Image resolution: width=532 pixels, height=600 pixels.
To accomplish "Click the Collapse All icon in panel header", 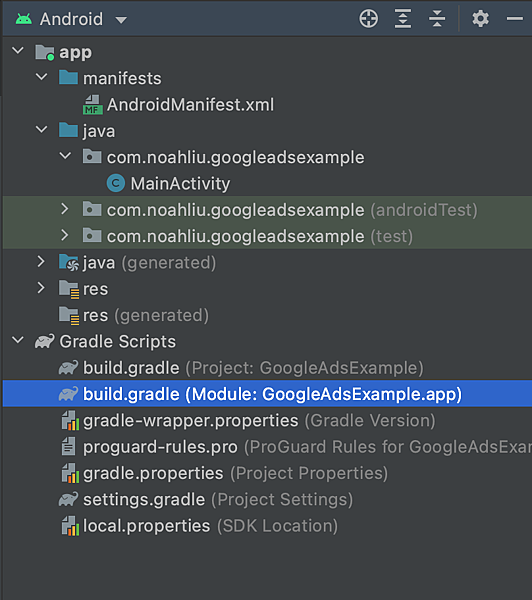I will [437, 19].
